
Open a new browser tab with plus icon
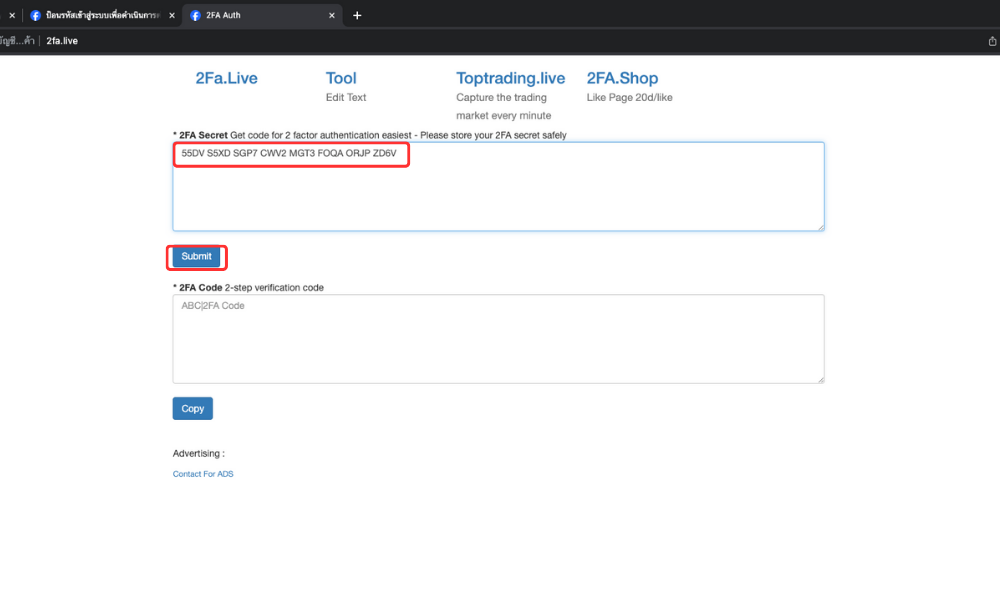pyautogui.click(x=357, y=15)
